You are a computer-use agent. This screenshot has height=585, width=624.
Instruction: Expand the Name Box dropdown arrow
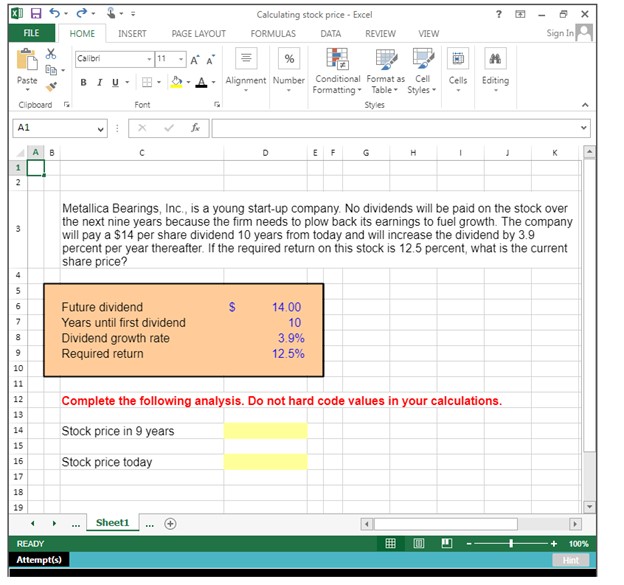[101, 129]
